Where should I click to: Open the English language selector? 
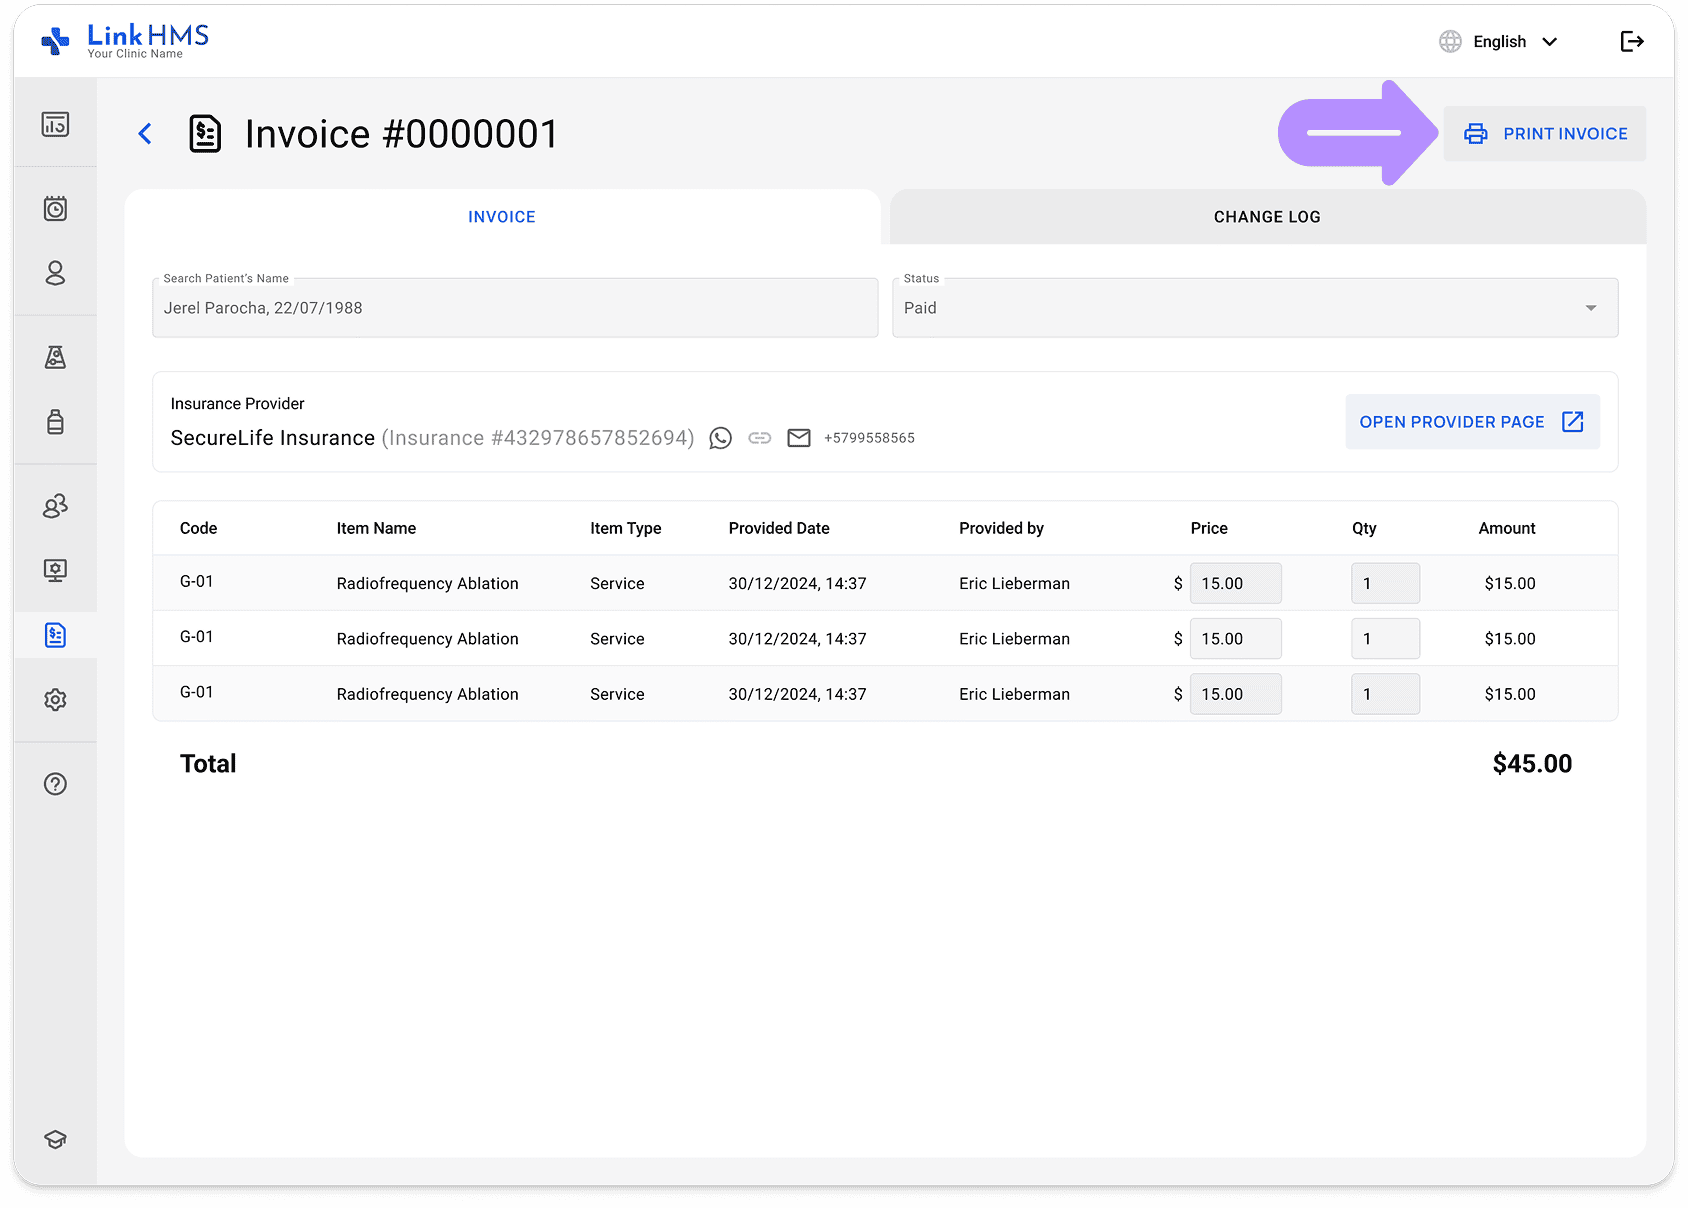click(x=1498, y=41)
